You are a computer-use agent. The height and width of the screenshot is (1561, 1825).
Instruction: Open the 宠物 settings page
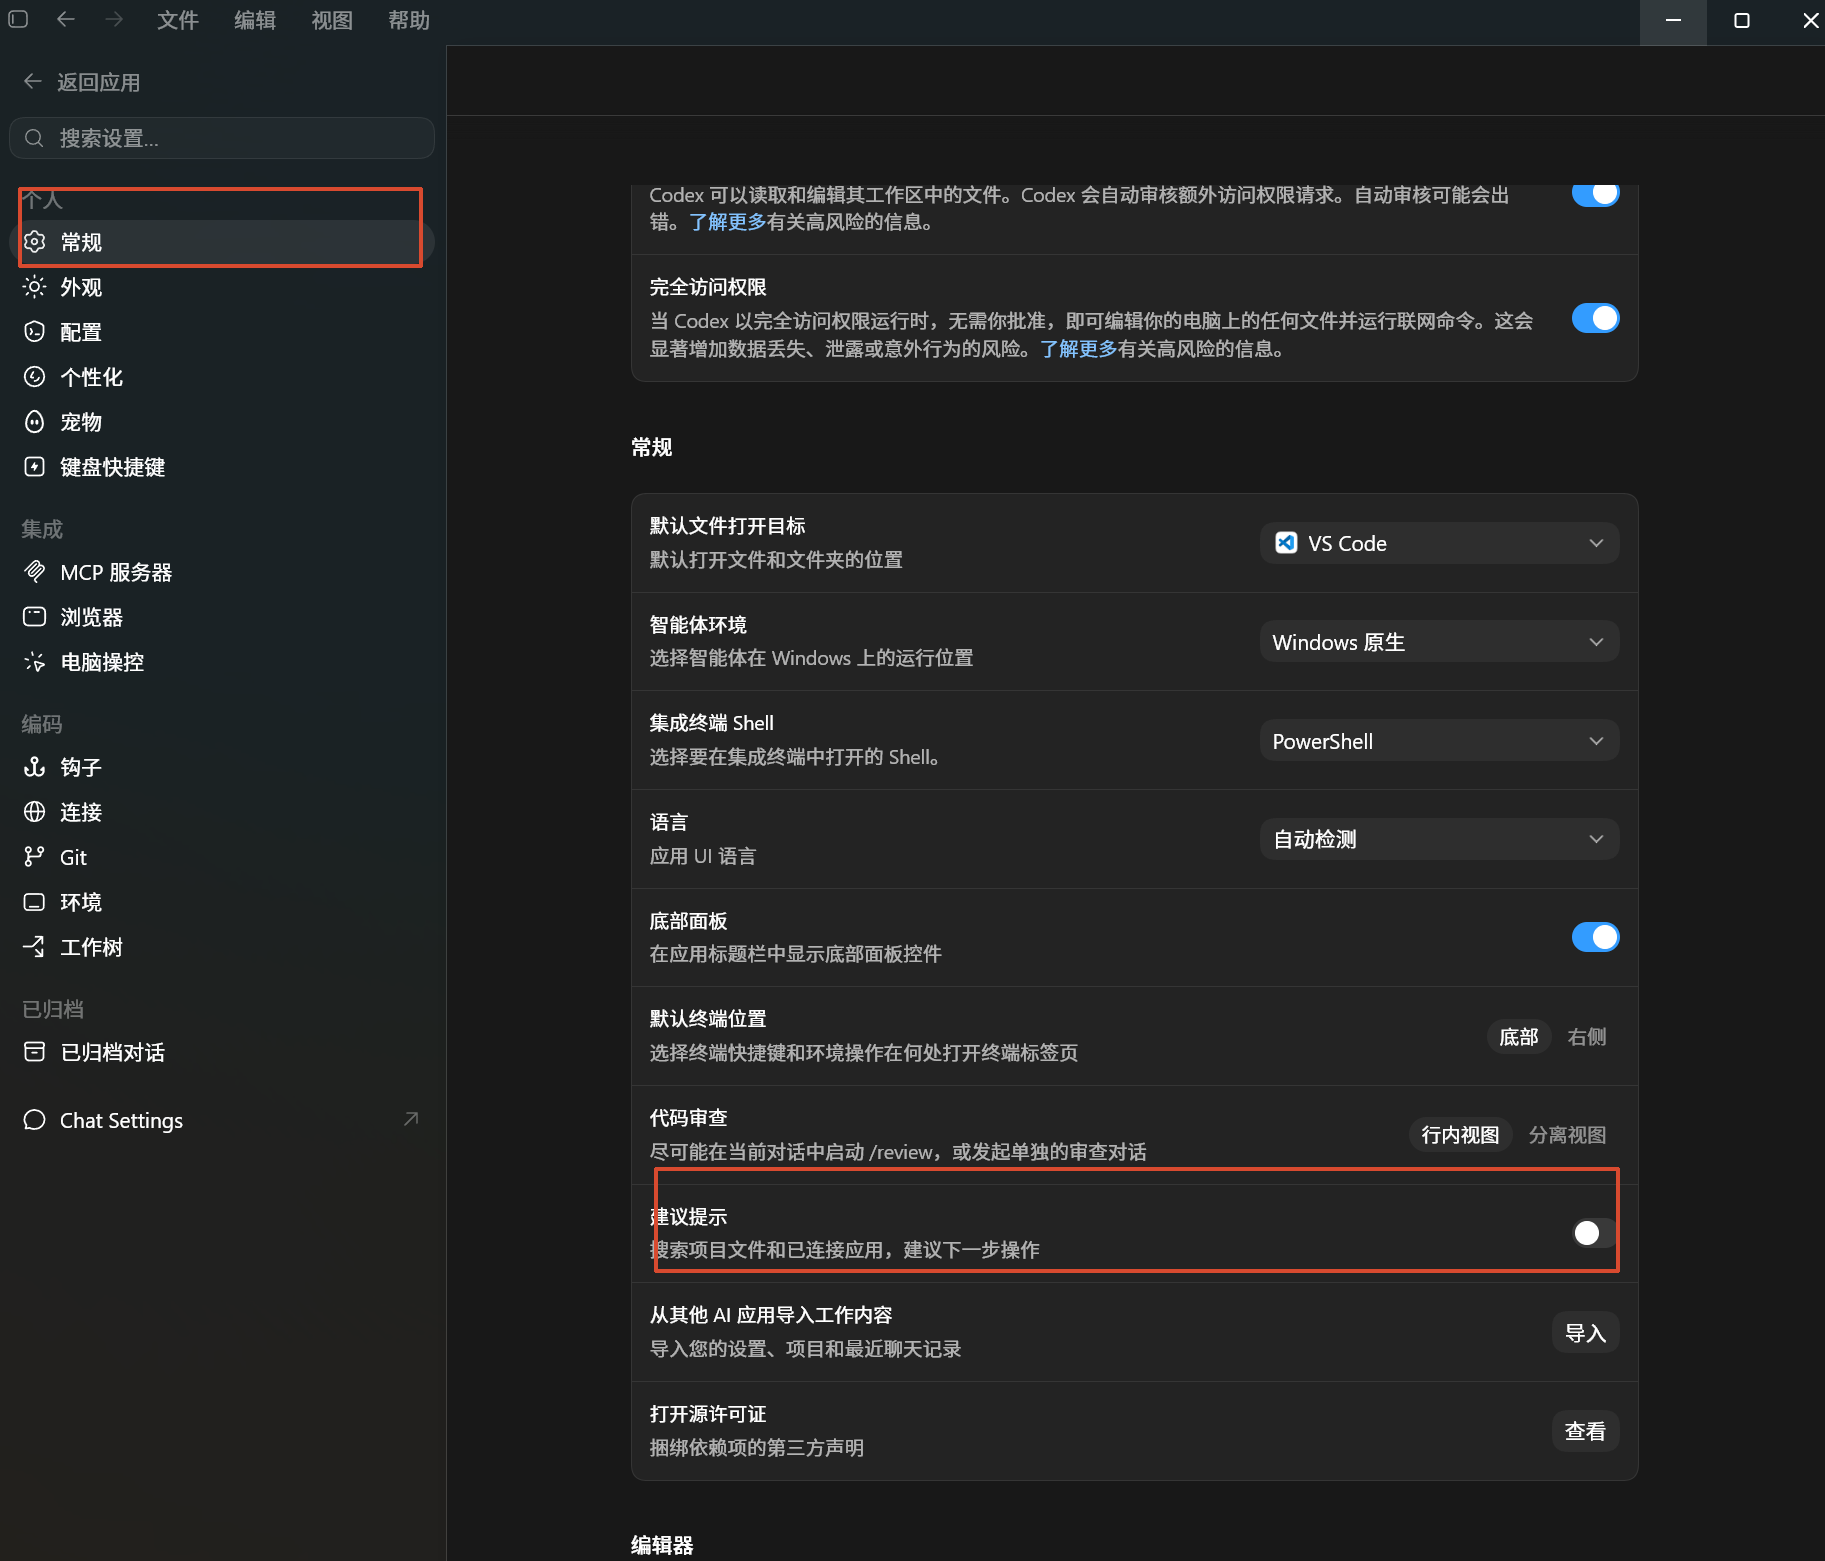[222, 422]
